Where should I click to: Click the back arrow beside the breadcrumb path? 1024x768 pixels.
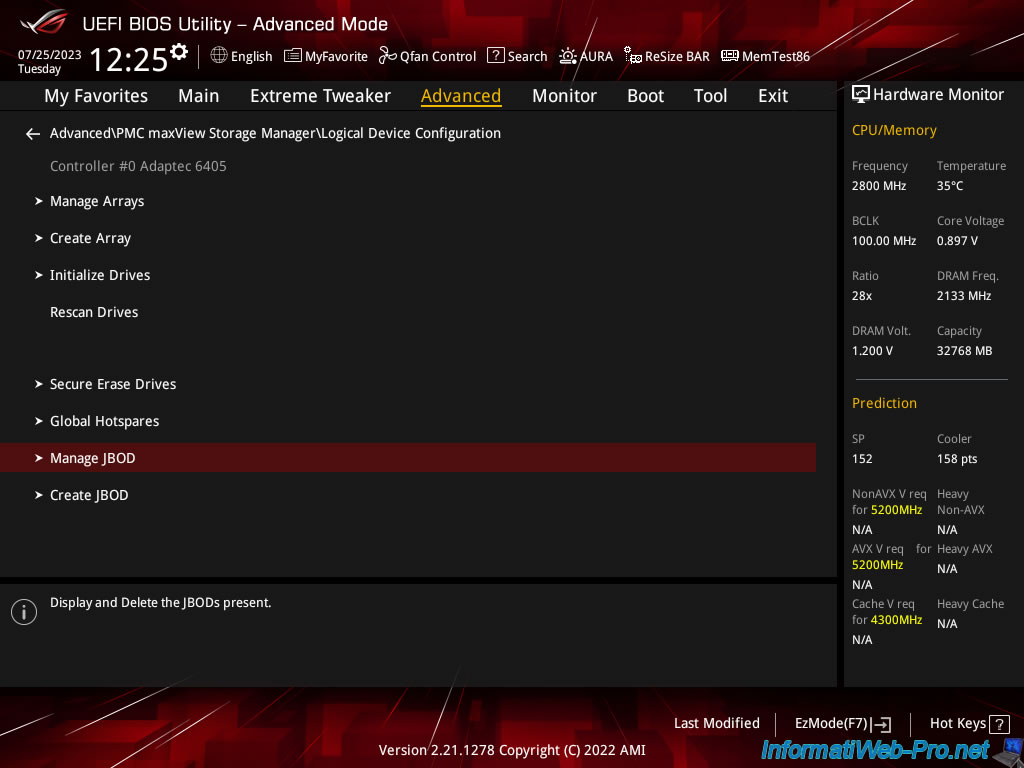[33, 134]
